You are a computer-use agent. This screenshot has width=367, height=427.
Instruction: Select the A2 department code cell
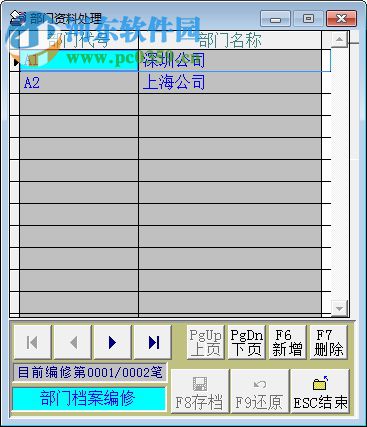(79, 83)
